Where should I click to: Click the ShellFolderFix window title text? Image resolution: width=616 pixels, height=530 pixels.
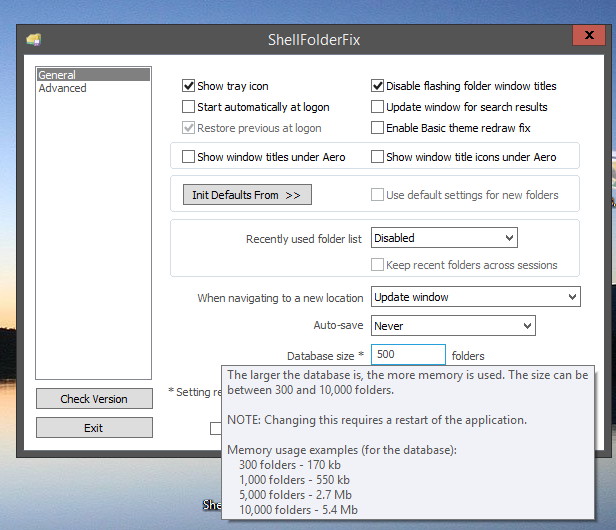(314, 40)
